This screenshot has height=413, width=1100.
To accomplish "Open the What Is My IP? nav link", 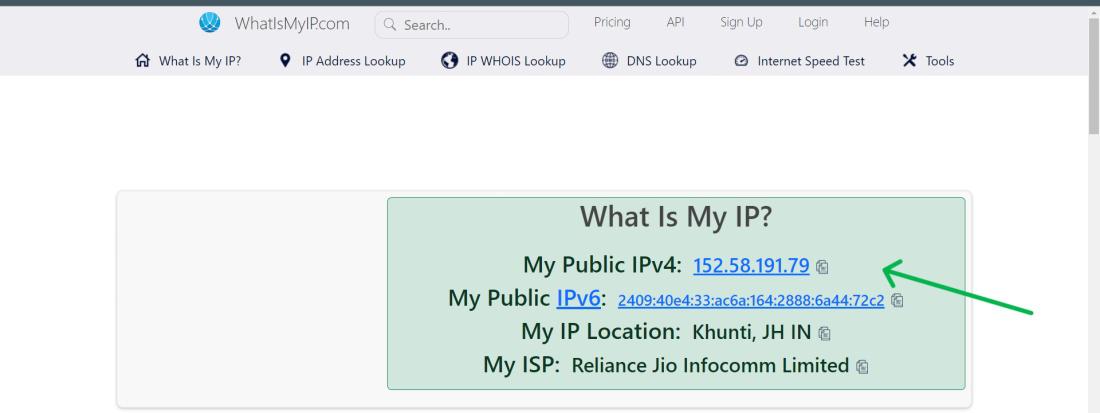I will point(200,61).
